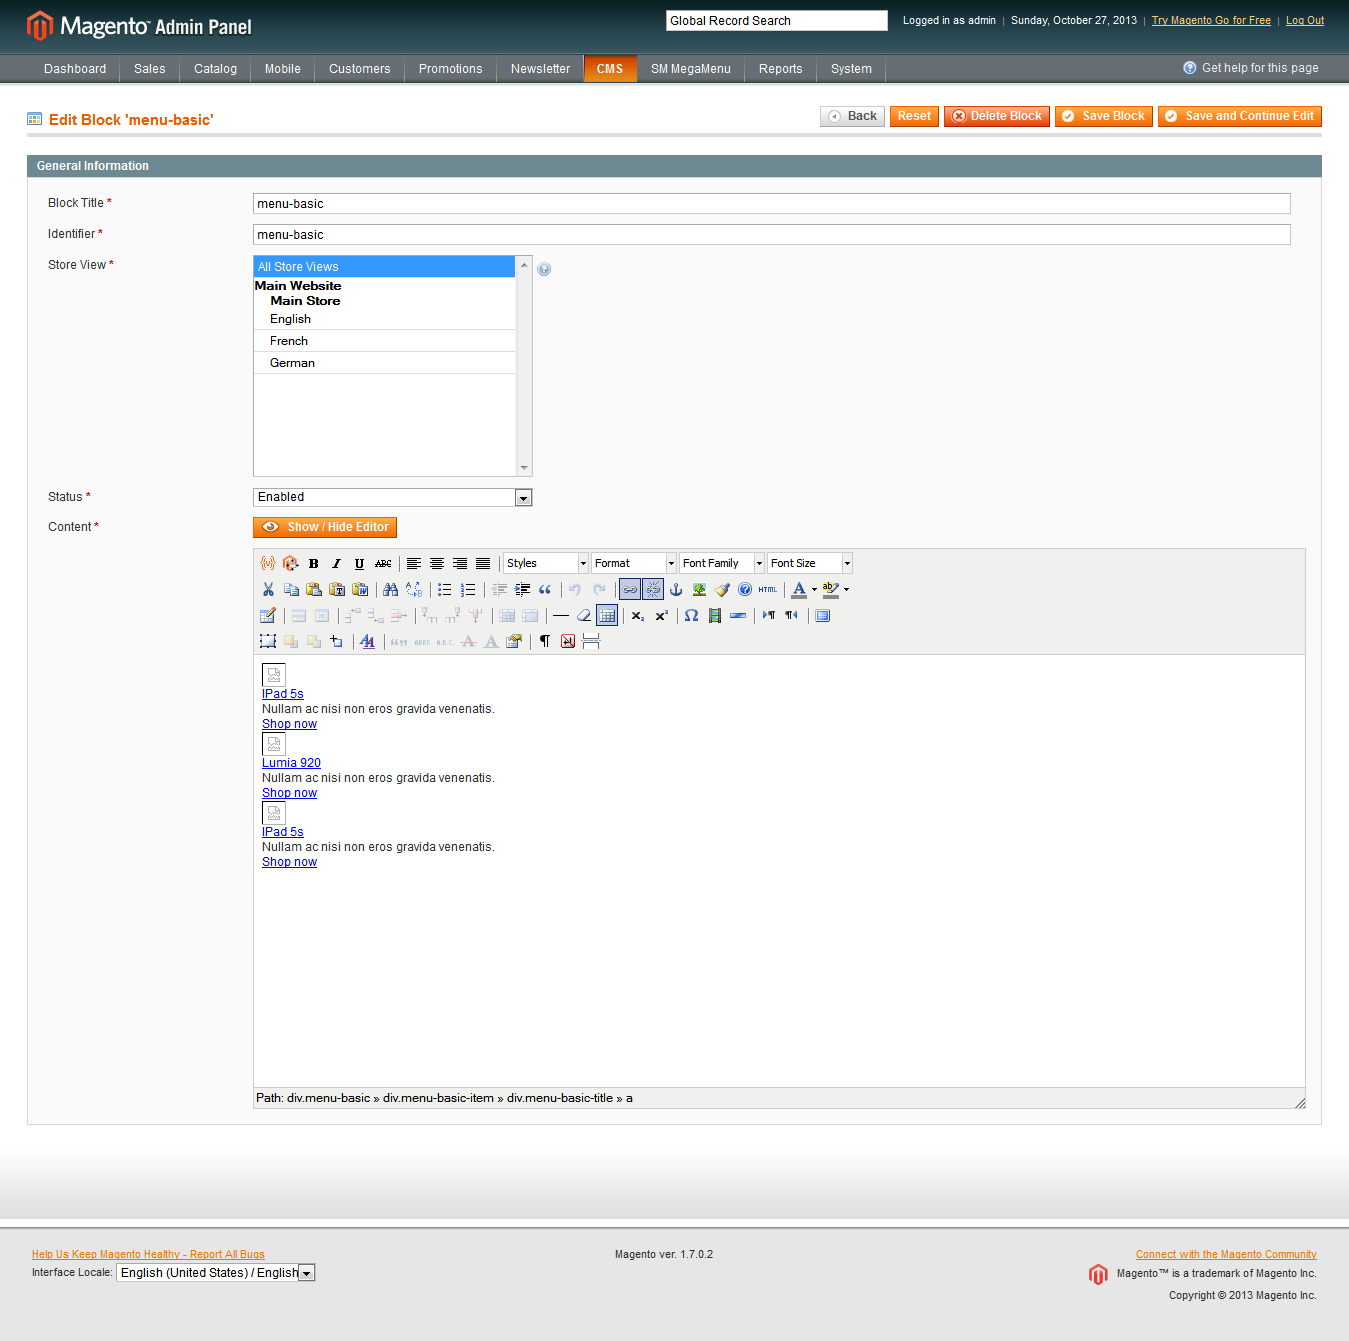
Task: Click the Back button
Action: (853, 117)
